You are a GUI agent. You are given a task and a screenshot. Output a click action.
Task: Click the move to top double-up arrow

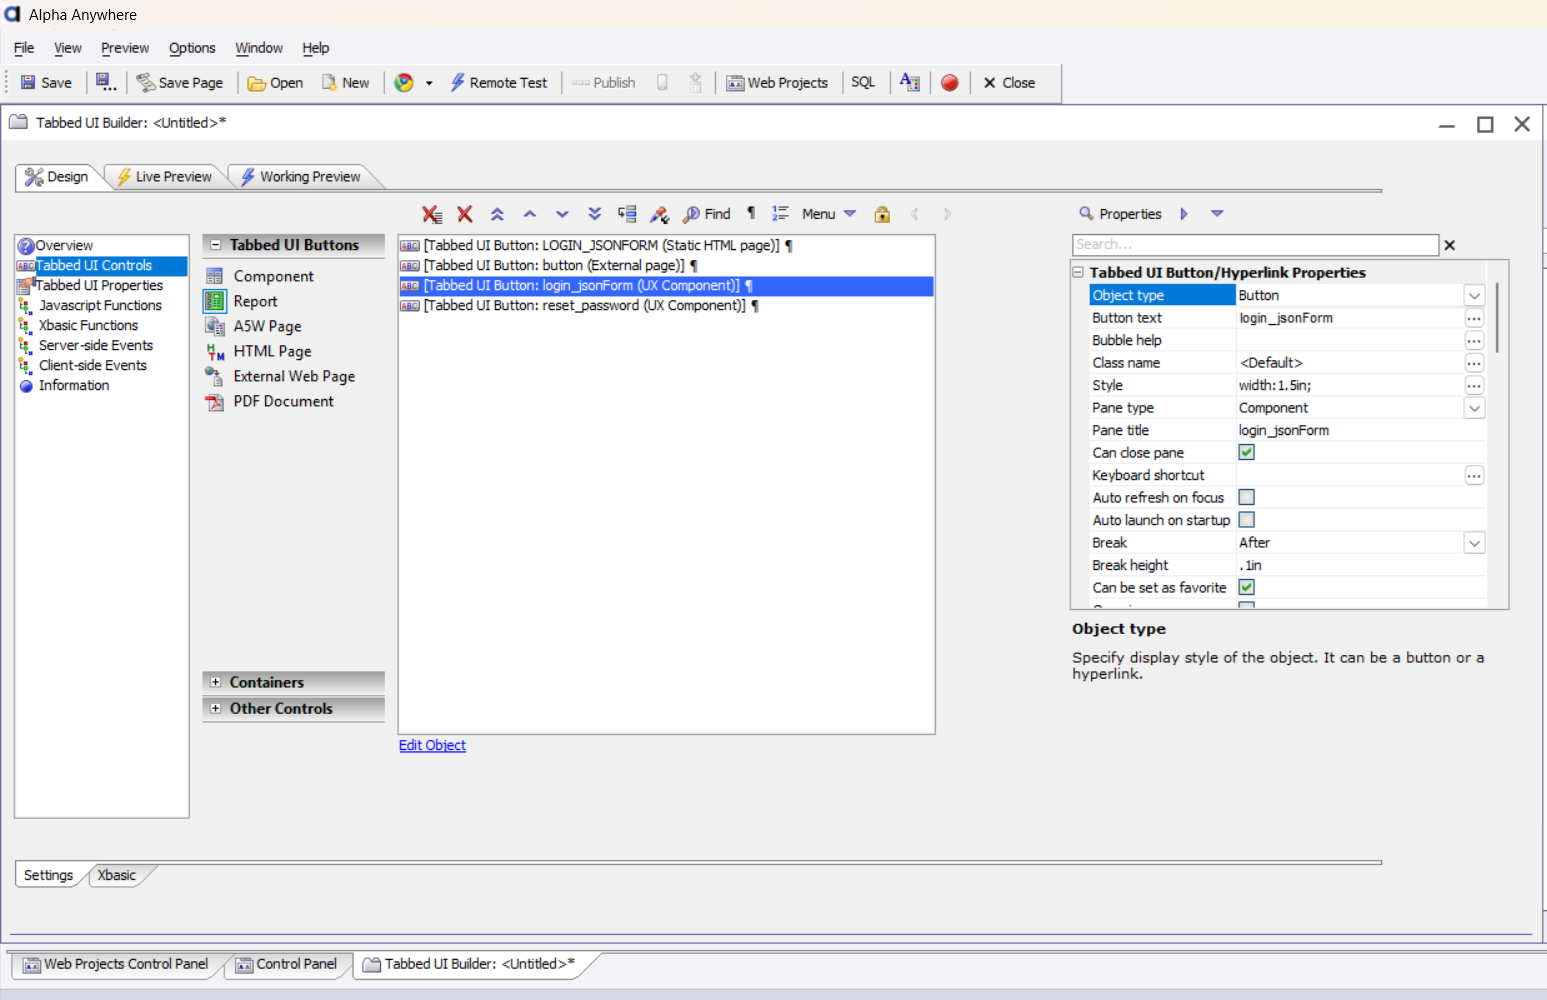click(497, 214)
